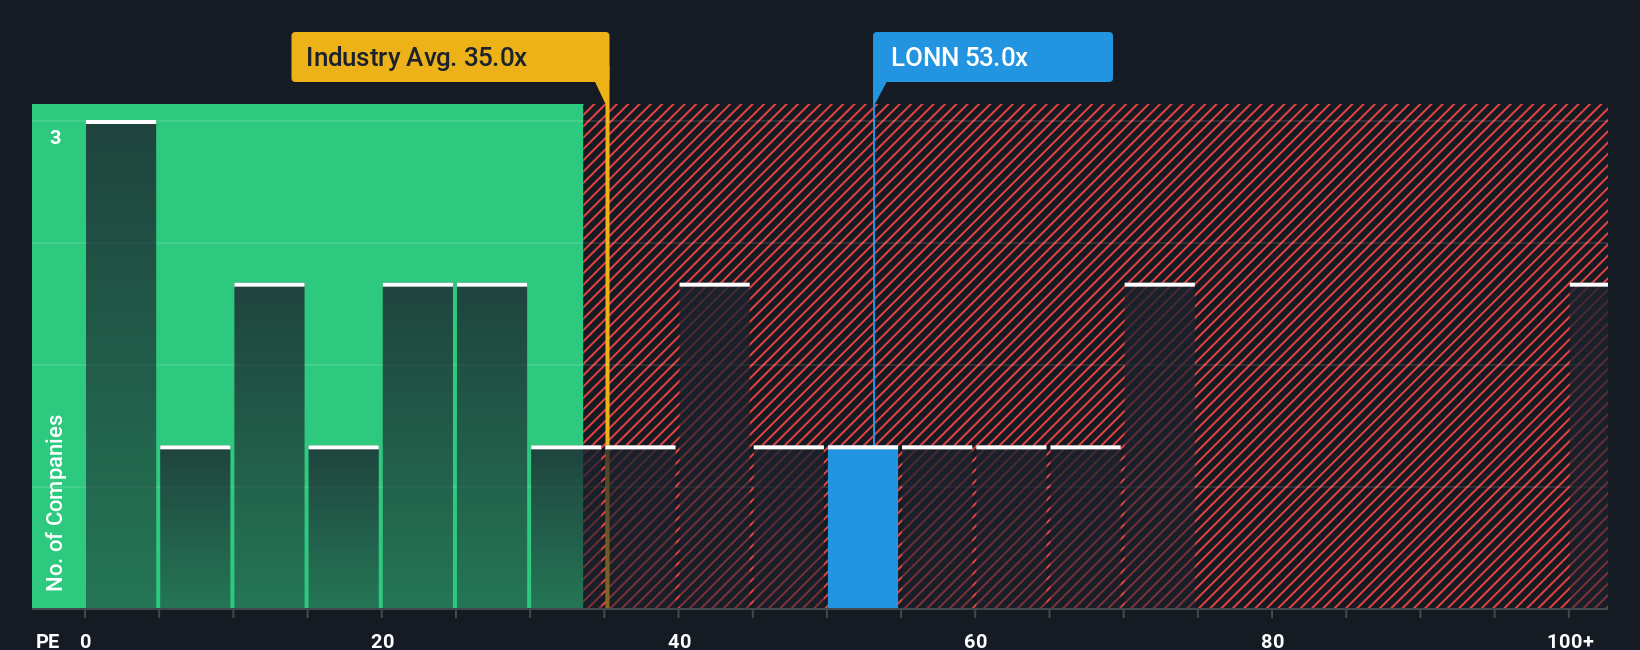The height and width of the screenshot is (650, 1640).
Task: Click the short bar starting at PE 60
Action: point(1011,527)
